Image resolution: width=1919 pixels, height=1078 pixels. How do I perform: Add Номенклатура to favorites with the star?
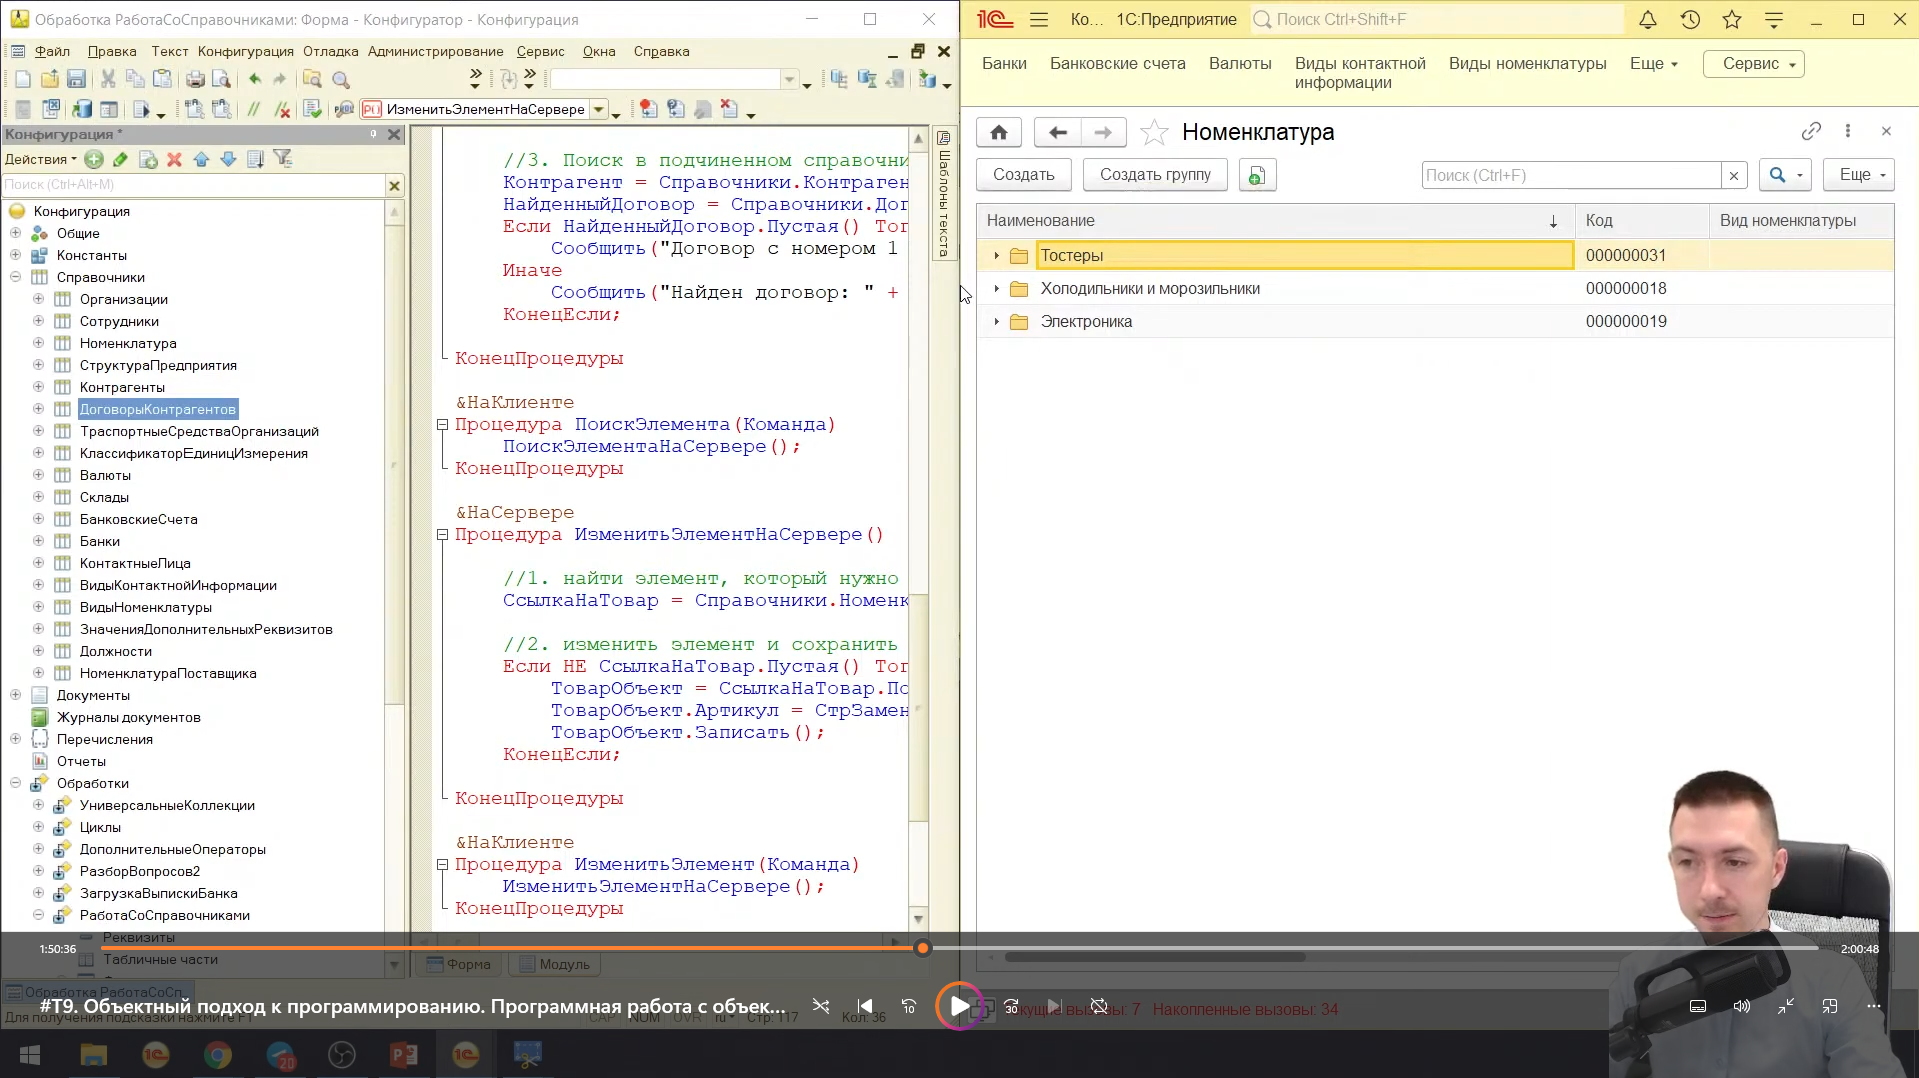point(1154,132)
